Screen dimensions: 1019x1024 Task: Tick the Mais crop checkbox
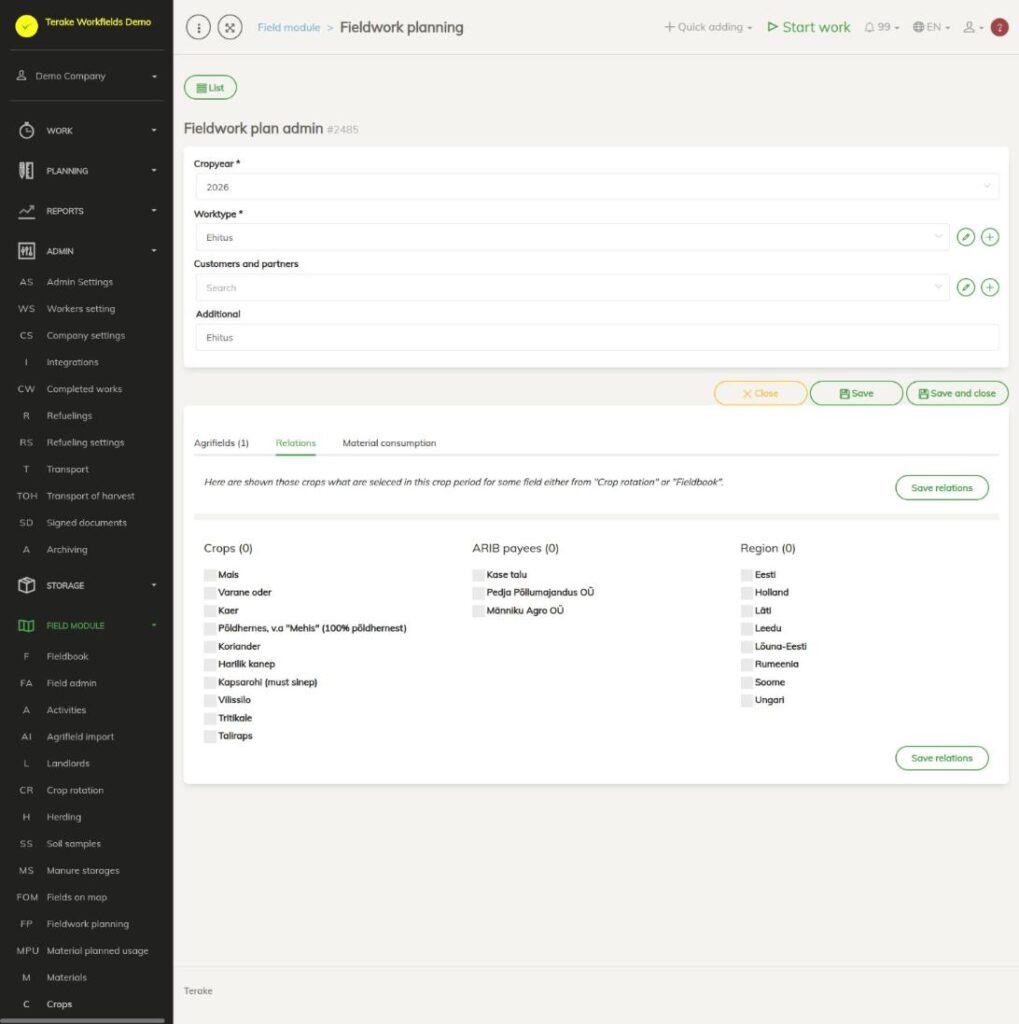[210, 575]
